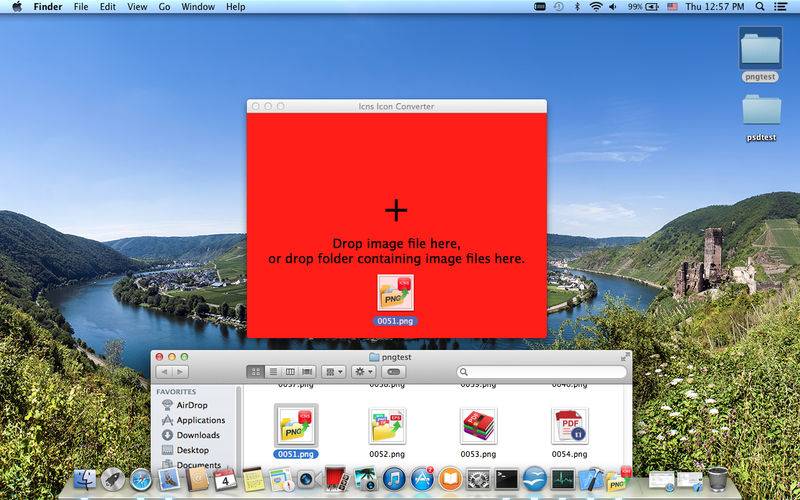The width and height of the screenshot is (800, 500).
Task: Click the plus sign in the Icns Icon Converter window
Action: point(396,210)
